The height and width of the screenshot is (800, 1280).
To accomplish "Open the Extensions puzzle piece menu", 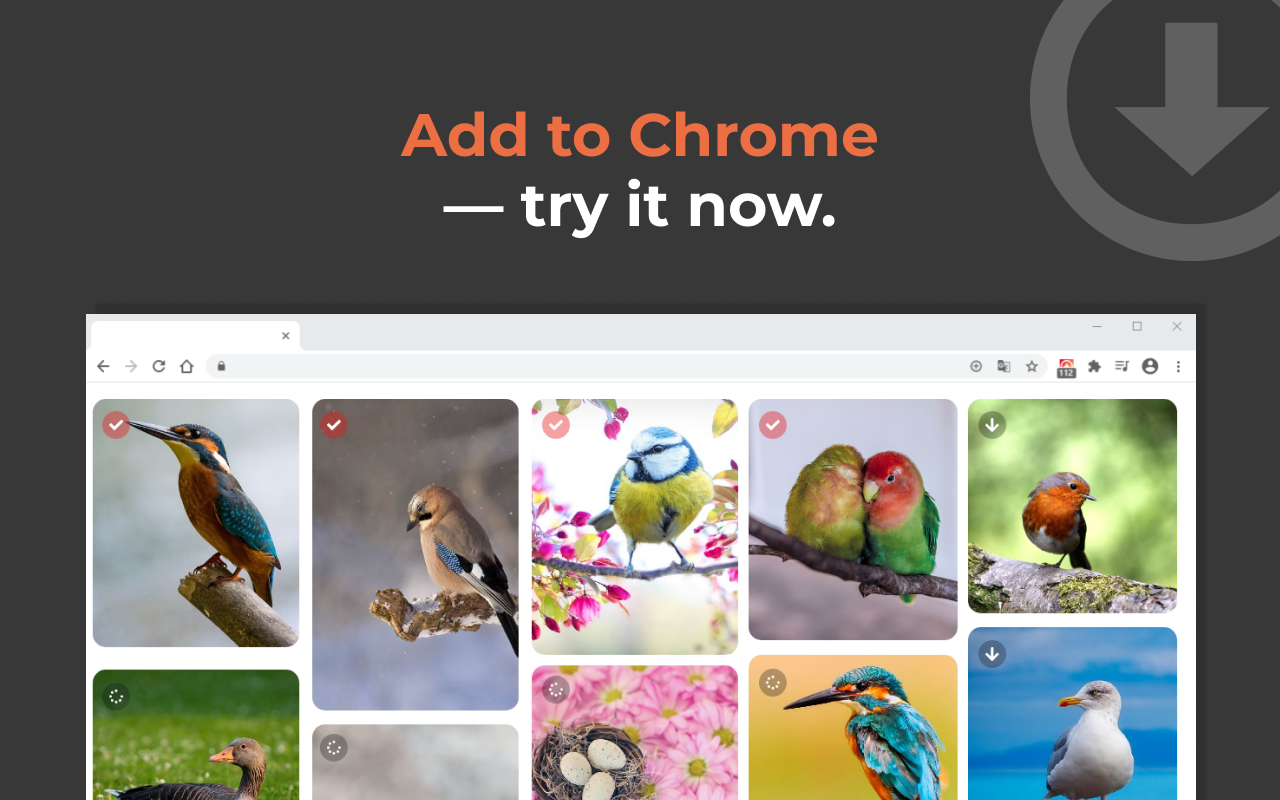I will 1094,366.
